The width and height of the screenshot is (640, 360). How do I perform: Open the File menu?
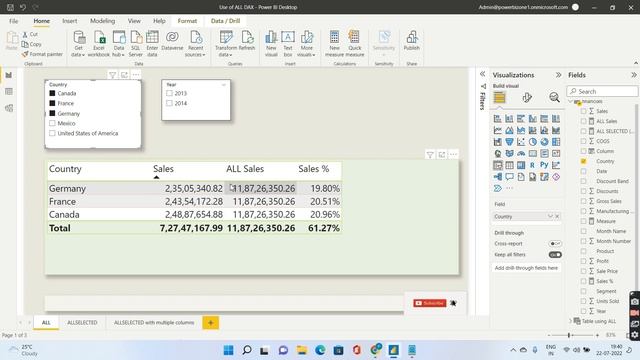click(13, 21)
